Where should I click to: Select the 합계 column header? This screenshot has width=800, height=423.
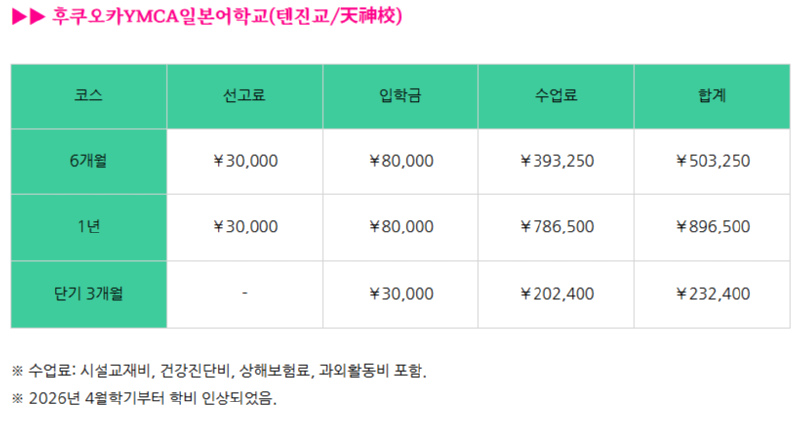[712, 96]
